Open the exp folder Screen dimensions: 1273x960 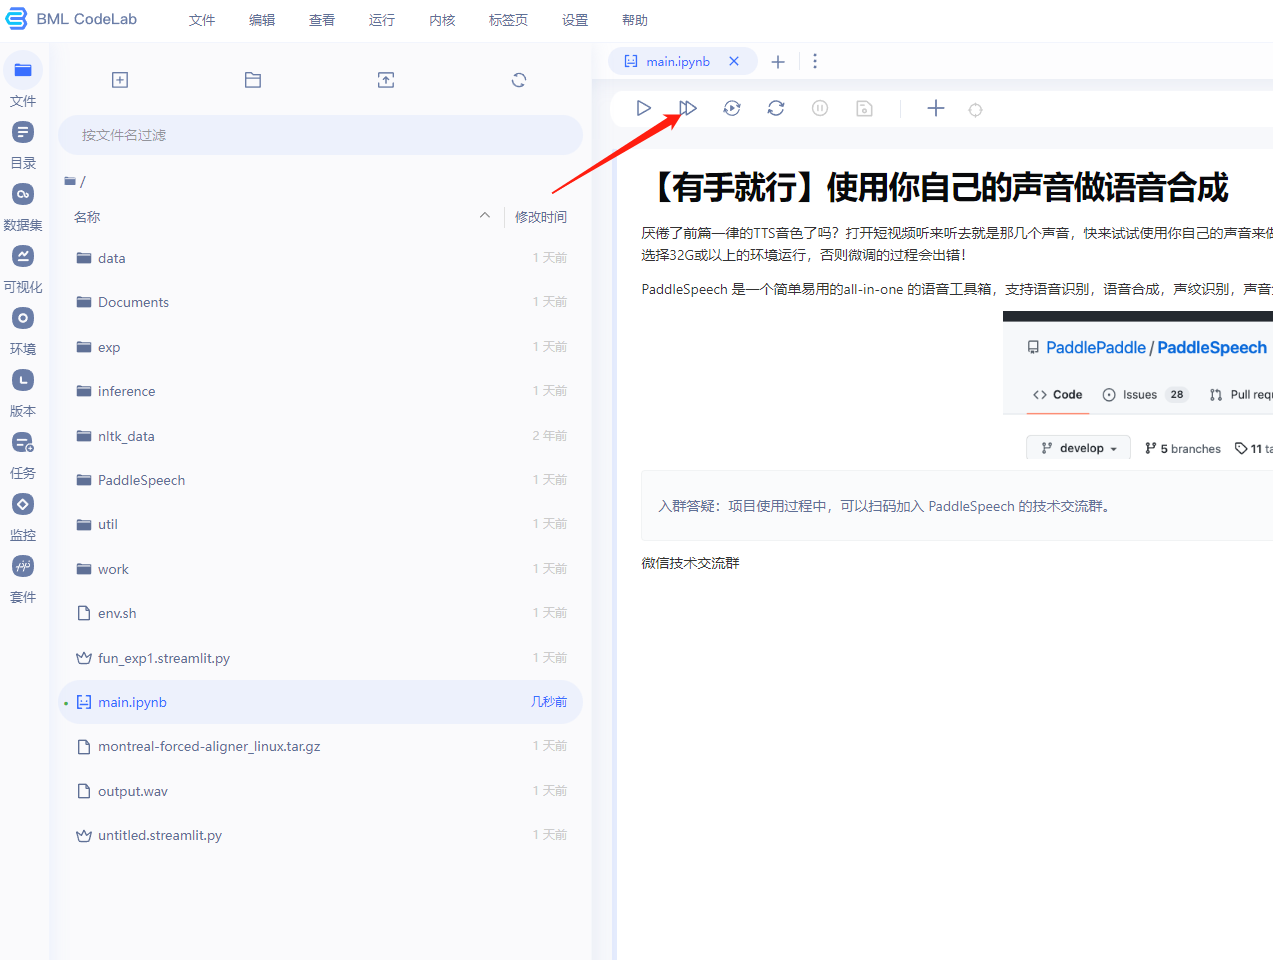(x=320, y=347)
